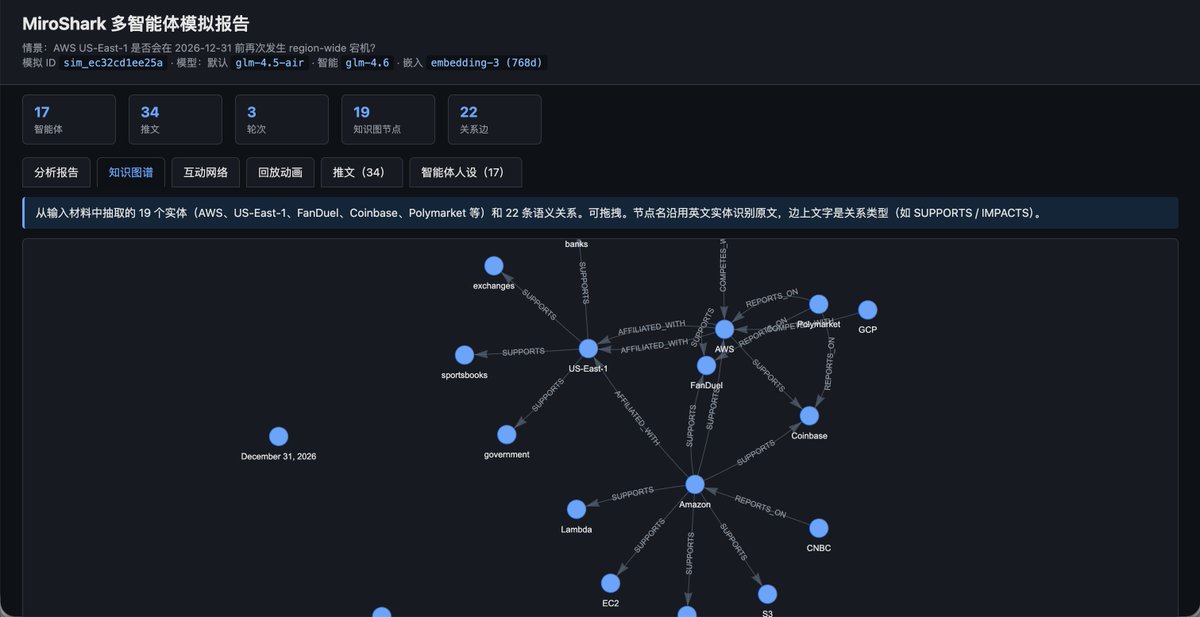Select the GCP node
Viewport: 1200px width, 617px height.
click(867, 310)
